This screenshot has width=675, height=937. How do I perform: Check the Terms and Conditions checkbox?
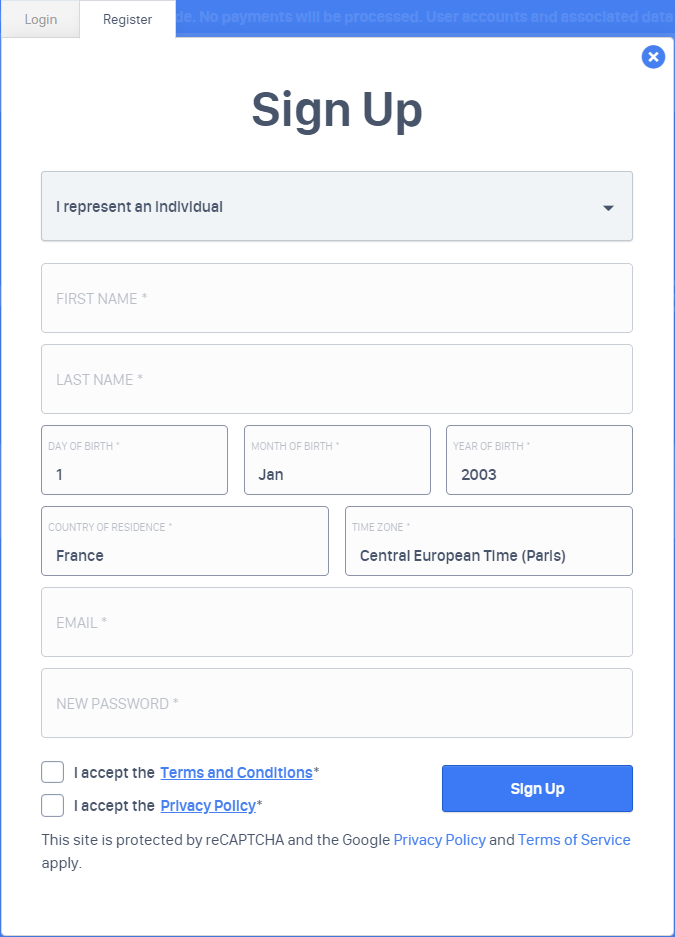coord(53,772)
